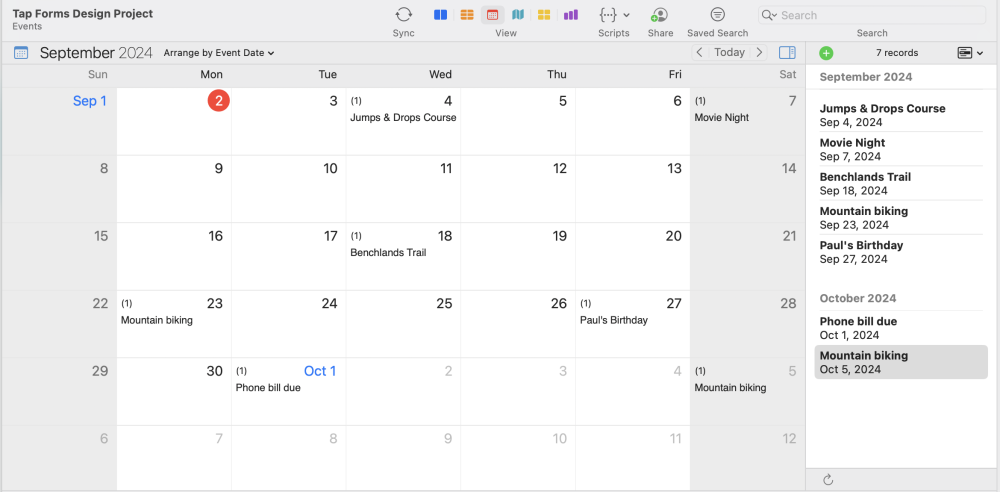Switch to the map view icon
This screenshot has height=492, width=1000.
click(x=518, y=15)
